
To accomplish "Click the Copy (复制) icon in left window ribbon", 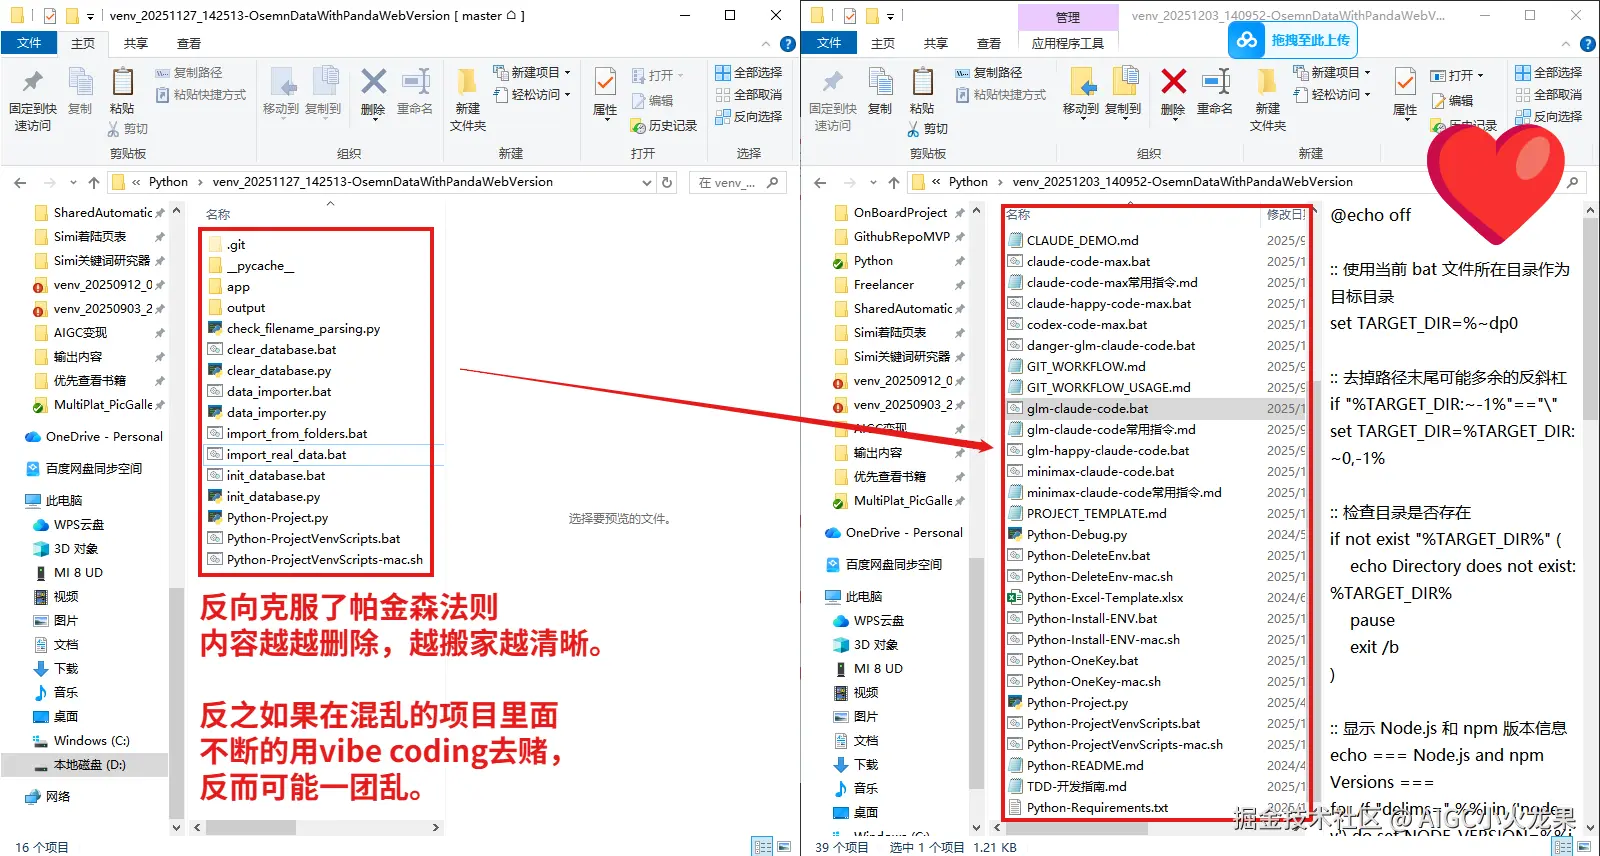I will click(80, 92).
